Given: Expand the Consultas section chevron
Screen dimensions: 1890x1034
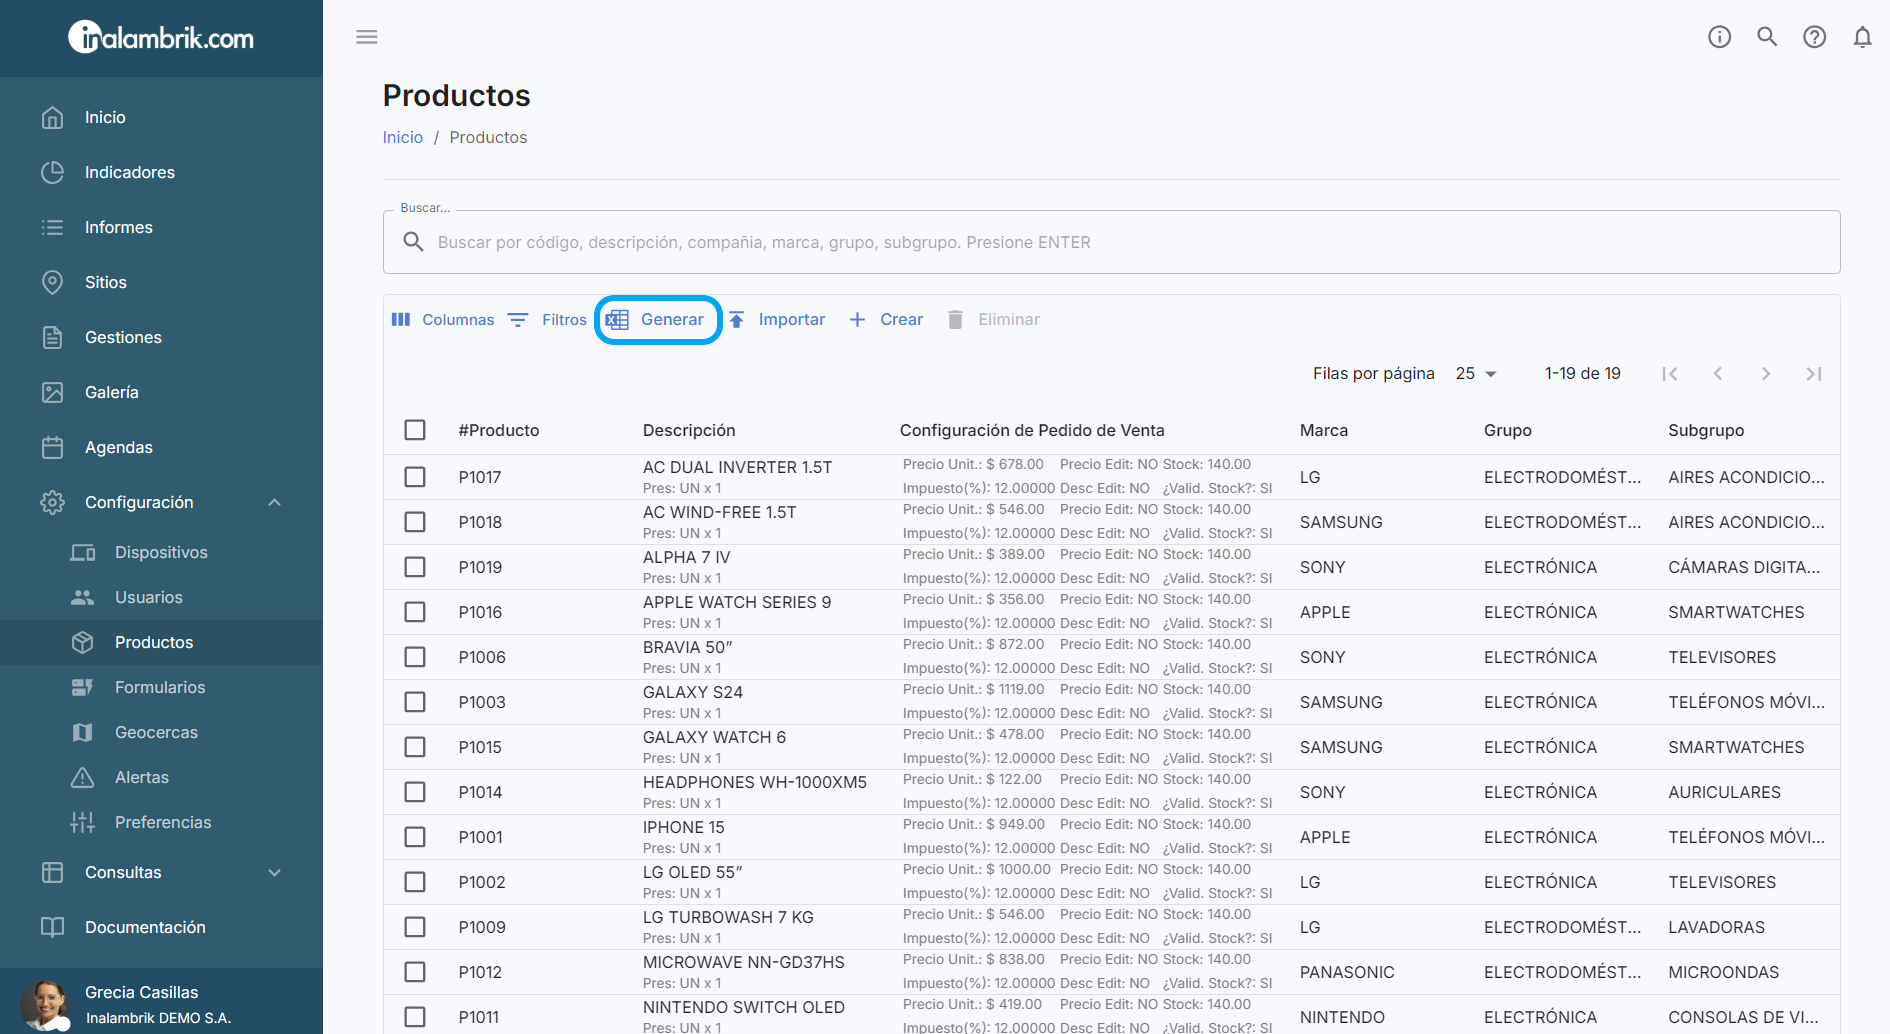Looking at the screenshot, I should (x=275, y=872).
